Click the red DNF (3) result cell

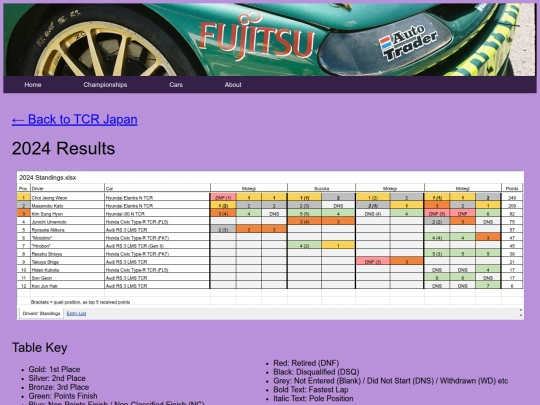click(x=373, y=262)
